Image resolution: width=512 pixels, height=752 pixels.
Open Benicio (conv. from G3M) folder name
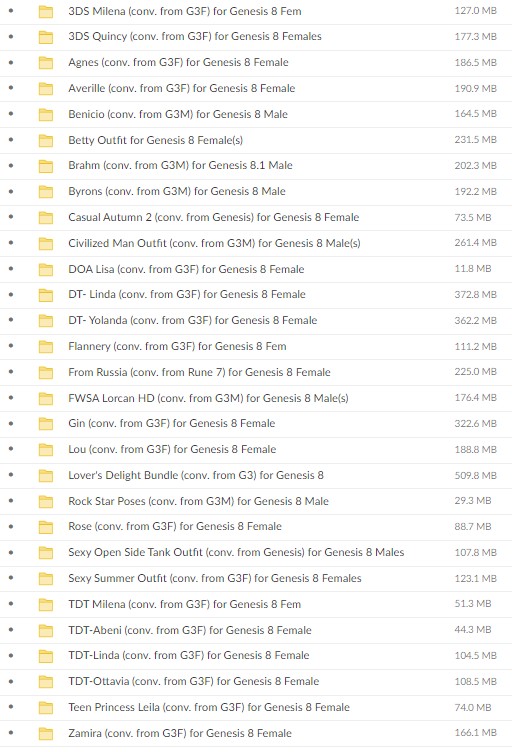pos(178,114)
